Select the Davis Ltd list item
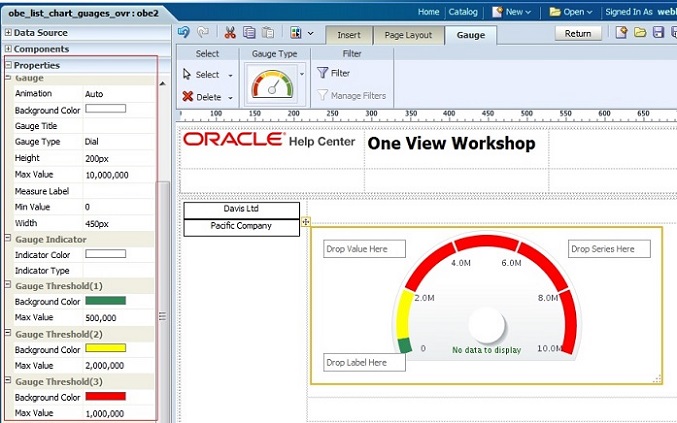Viewport: 677px width, 423px height. (241, 210)
